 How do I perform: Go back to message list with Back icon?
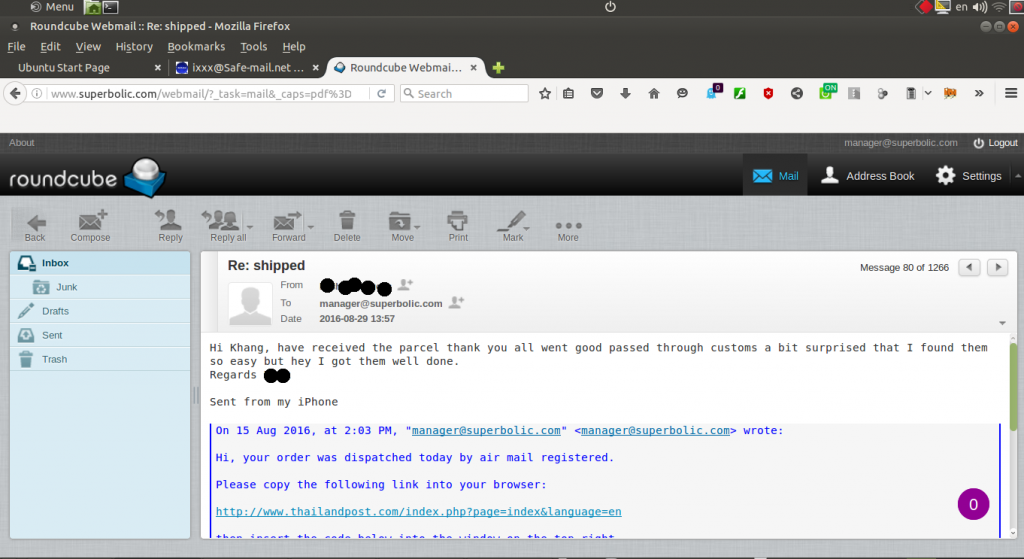point(35,222)
